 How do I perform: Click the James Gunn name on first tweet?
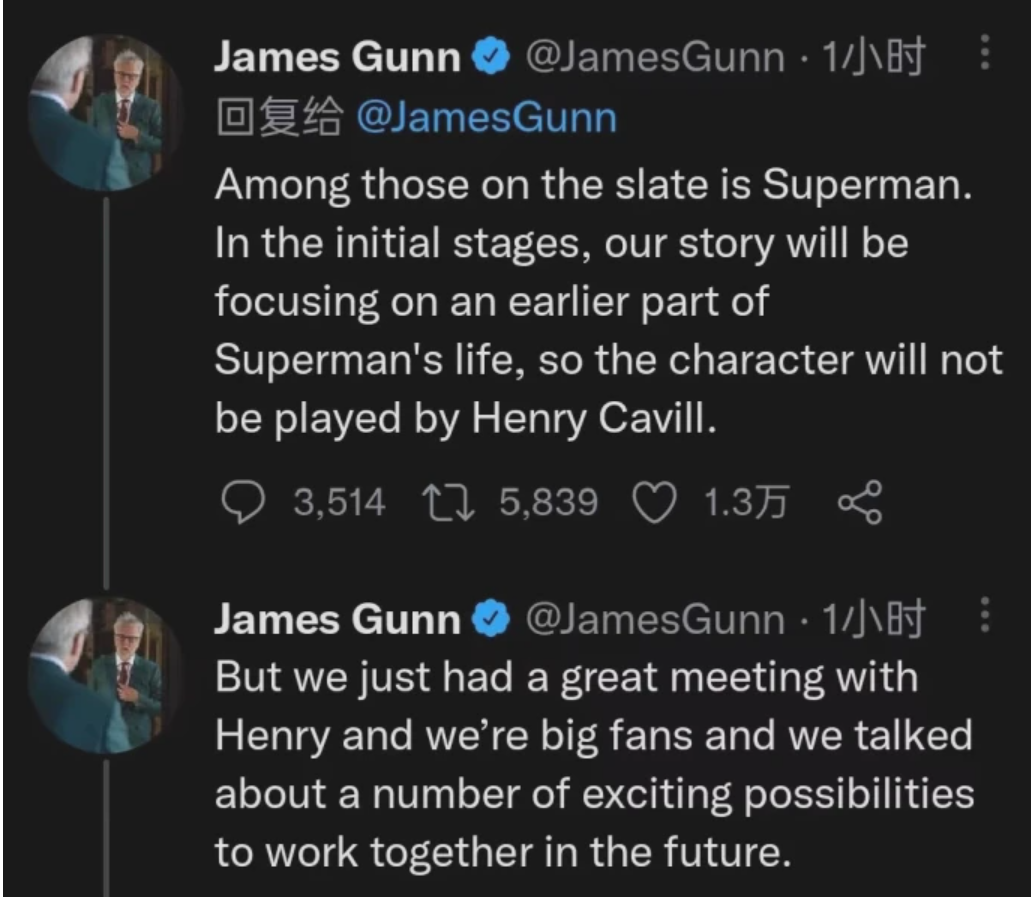point(338,60)
